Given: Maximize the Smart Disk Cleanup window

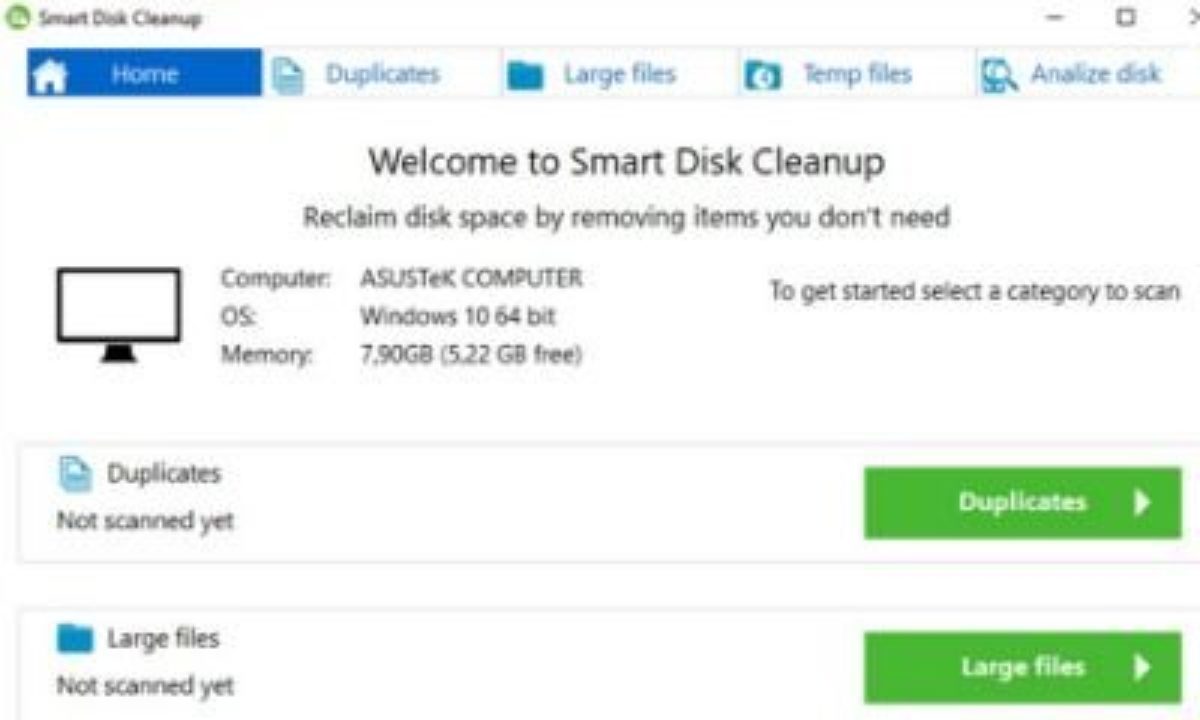Looking at the screenshot, I should (x=1126, y=18).
